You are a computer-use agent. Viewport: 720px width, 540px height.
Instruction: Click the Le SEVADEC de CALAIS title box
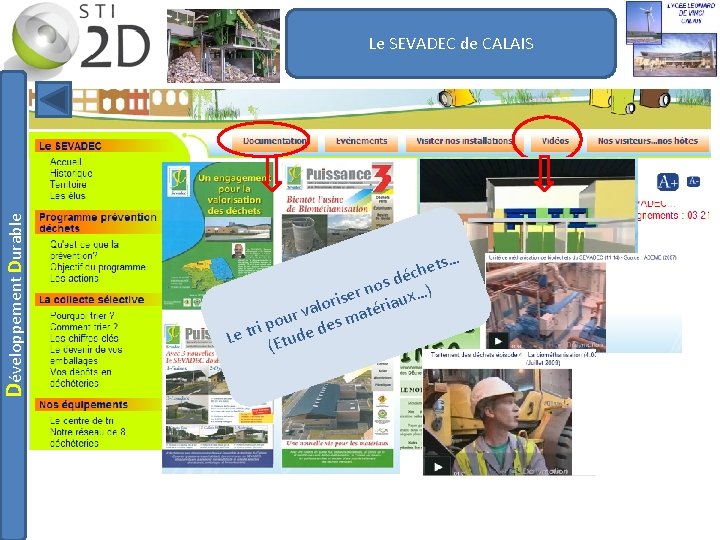[451, 43]
